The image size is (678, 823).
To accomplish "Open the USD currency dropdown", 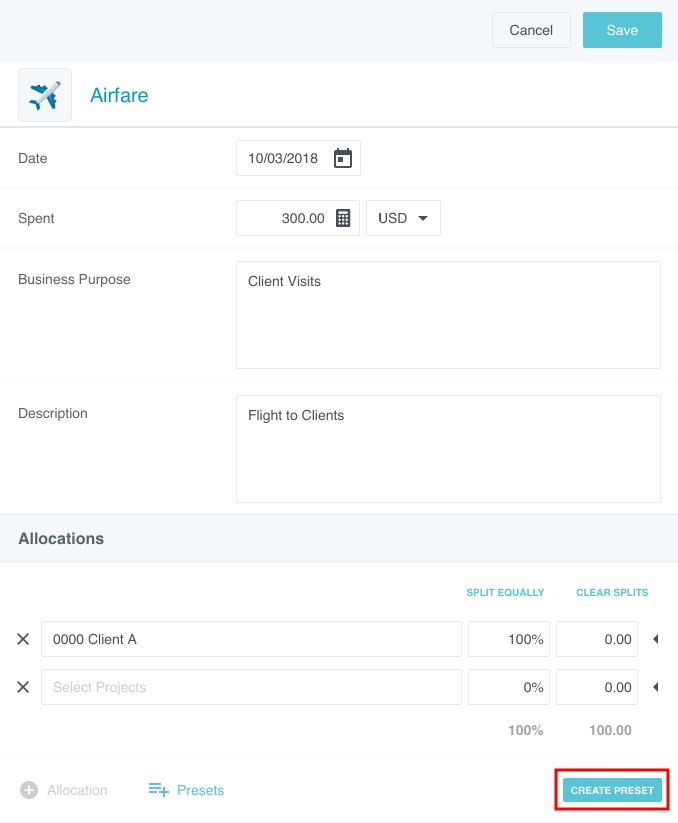I will tap(403, 218).
